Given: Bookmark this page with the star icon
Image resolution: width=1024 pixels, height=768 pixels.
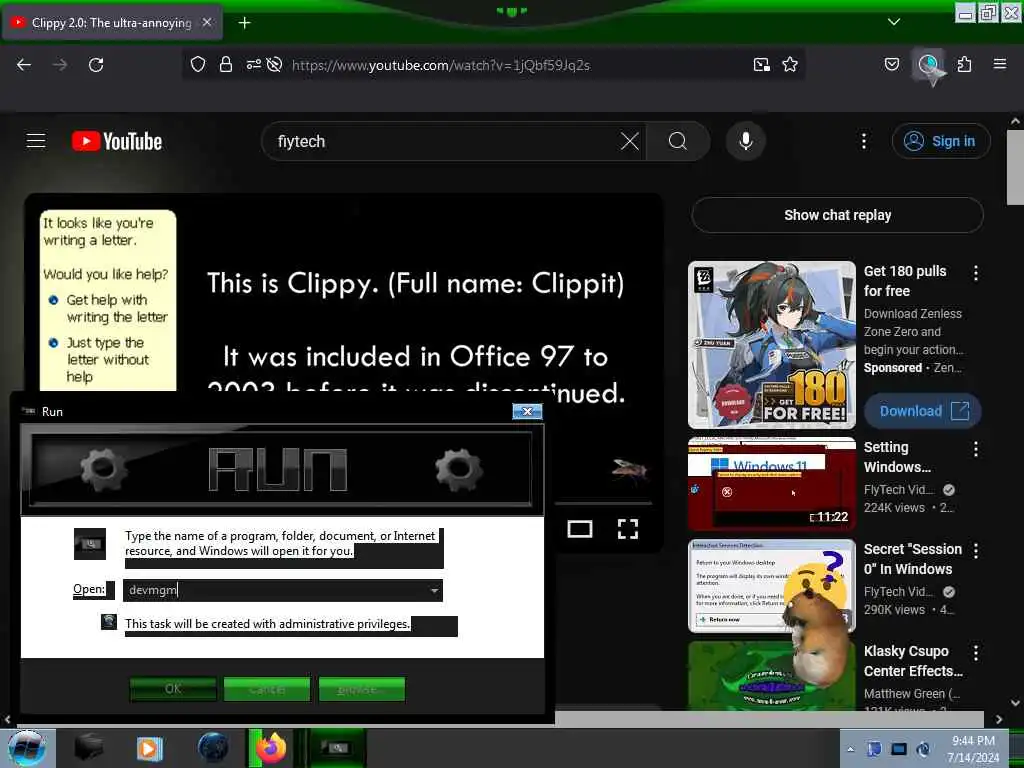Looking at the screenshot, I should click(790, 65).
